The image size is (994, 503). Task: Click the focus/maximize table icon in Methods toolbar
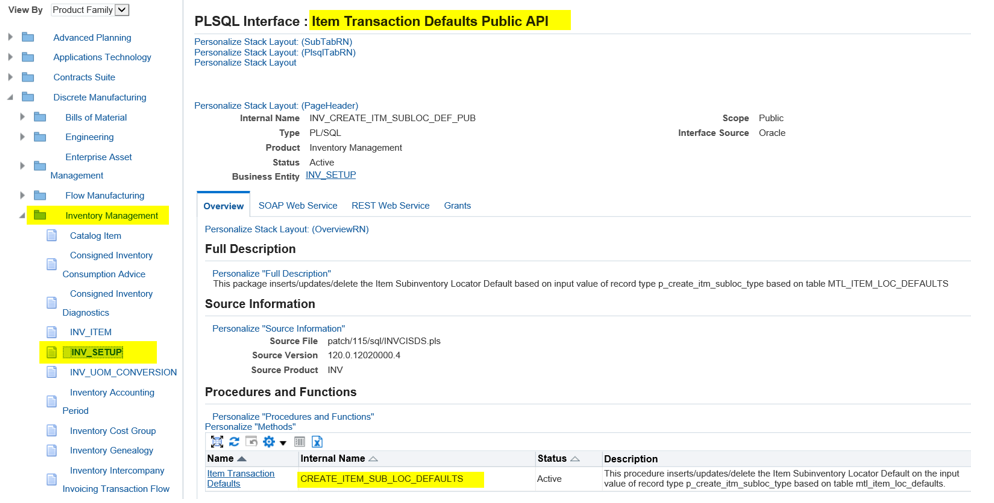[217, 442]
